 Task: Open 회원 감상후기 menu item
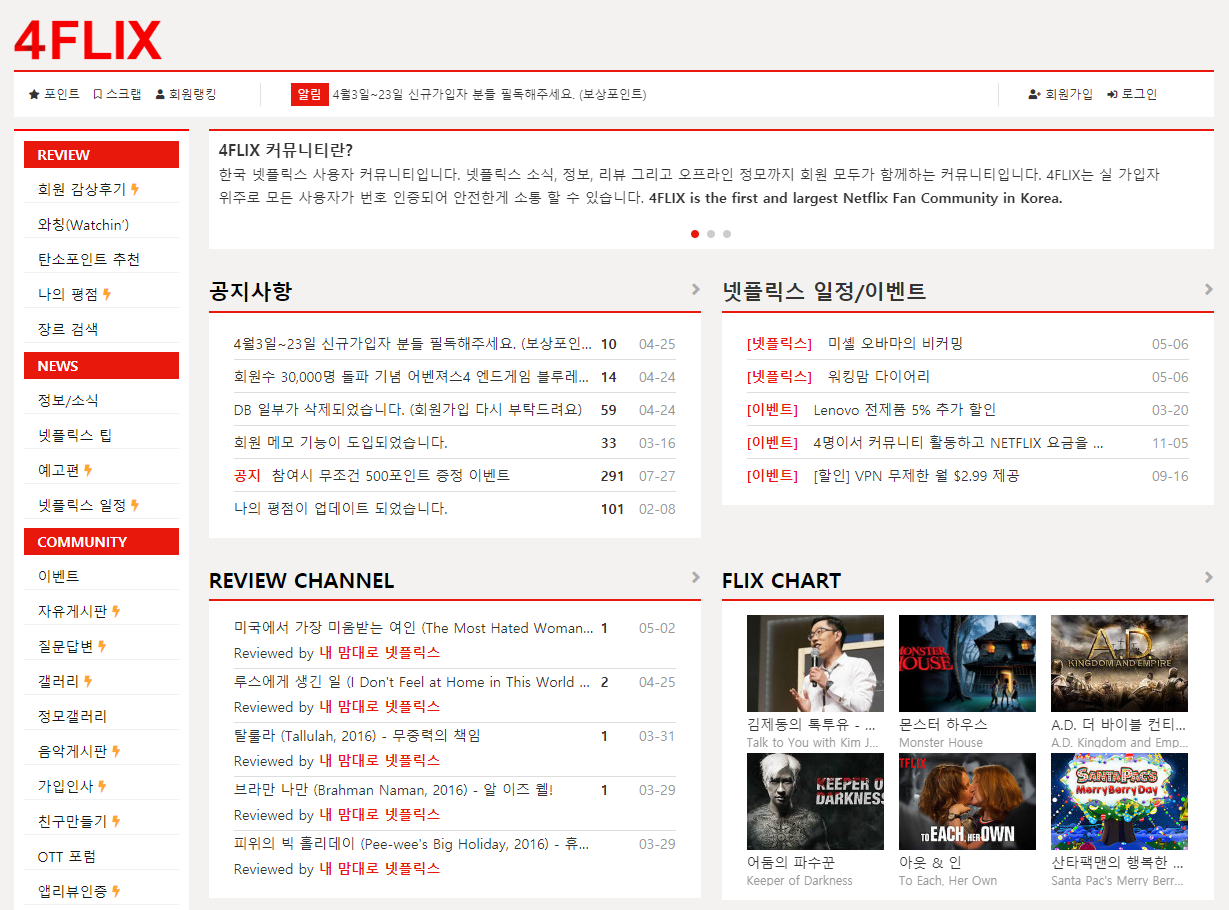(x=88, y=189)
